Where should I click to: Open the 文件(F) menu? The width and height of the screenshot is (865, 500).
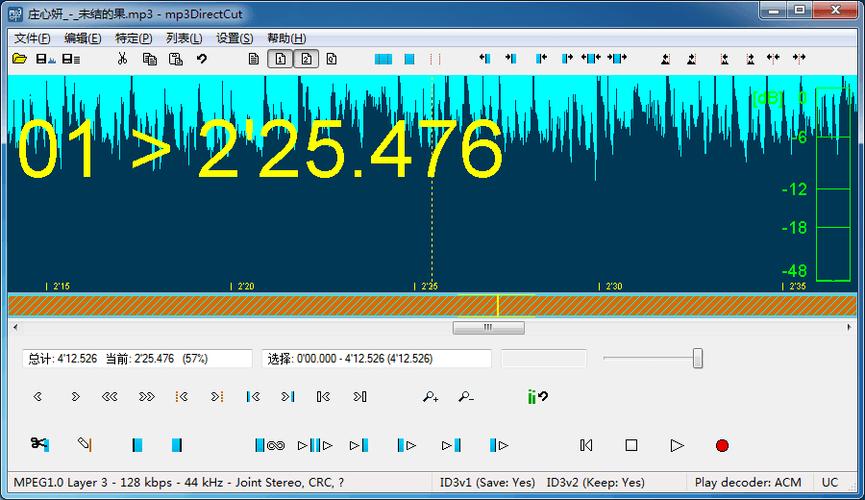tap(32, 38)
